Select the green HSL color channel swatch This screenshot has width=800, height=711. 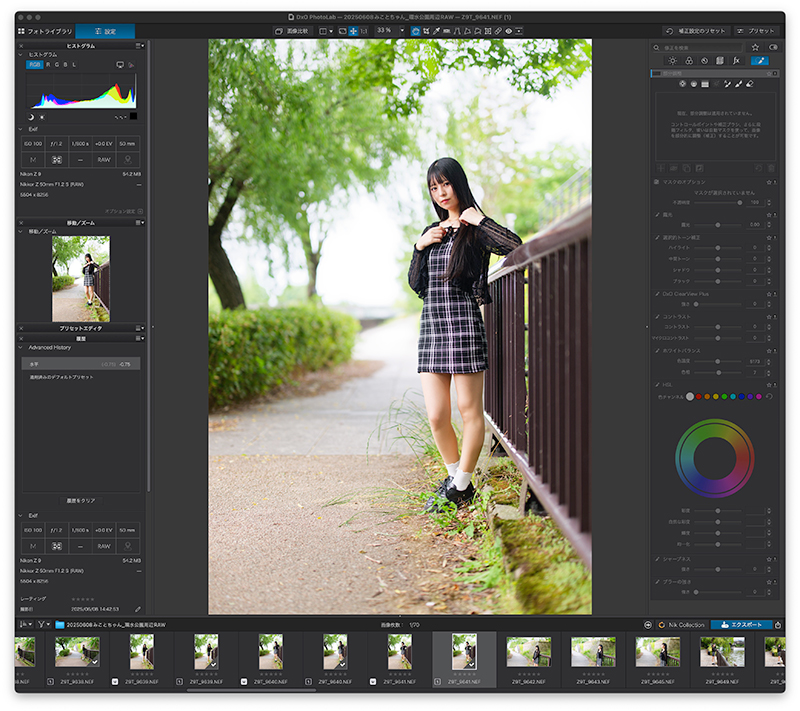pos(724,396)
